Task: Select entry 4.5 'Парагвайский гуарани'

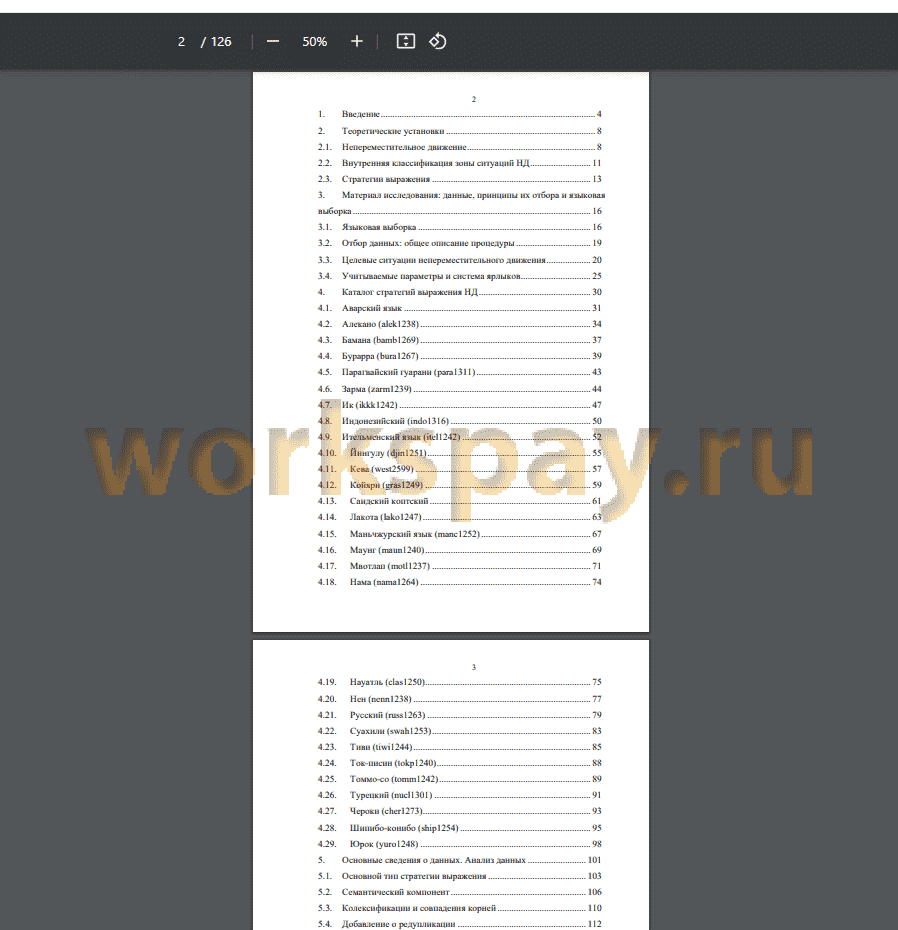Action: pos(460,372)
